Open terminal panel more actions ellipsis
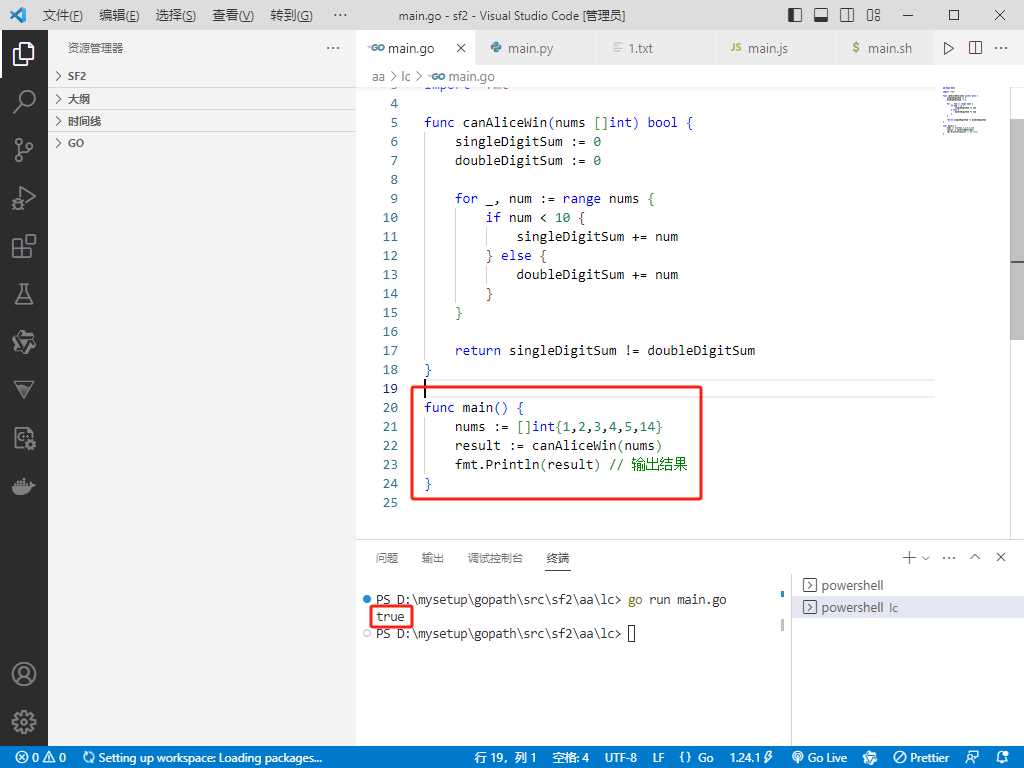Viewport: 1024px width, 768px height. (x=949, y=558)
